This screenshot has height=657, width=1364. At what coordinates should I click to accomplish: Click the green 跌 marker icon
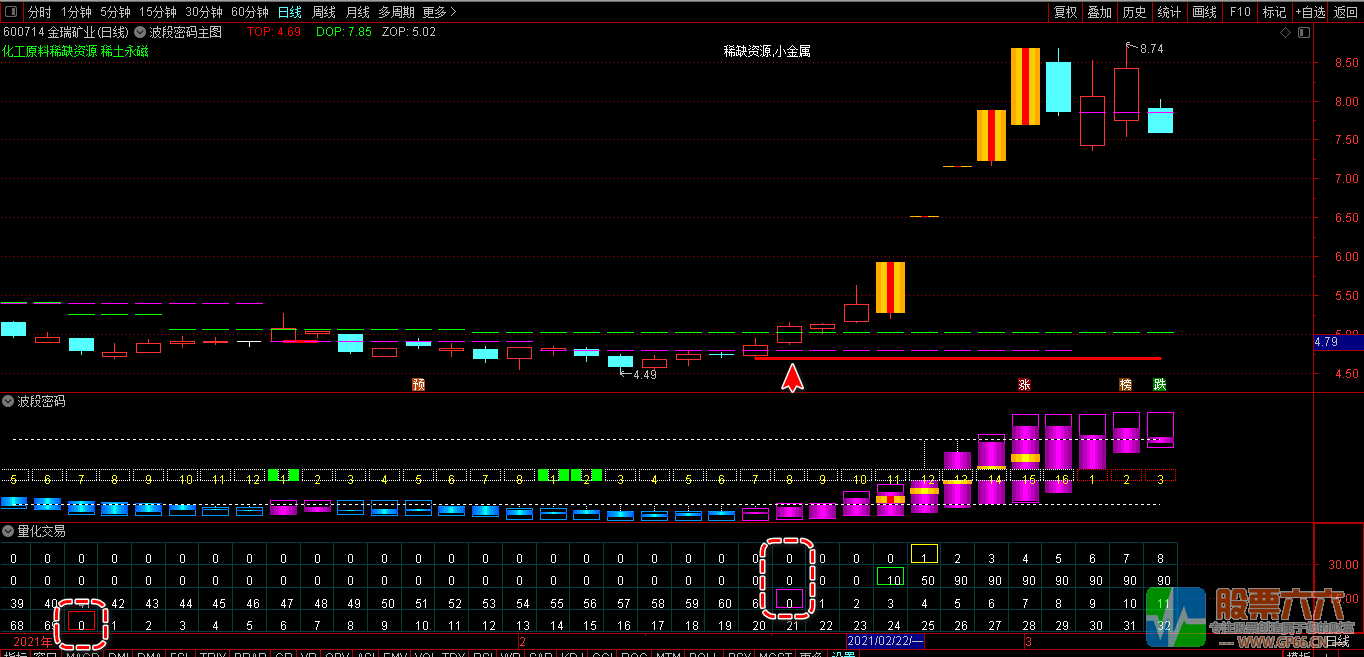click(x=1159, y=384)
